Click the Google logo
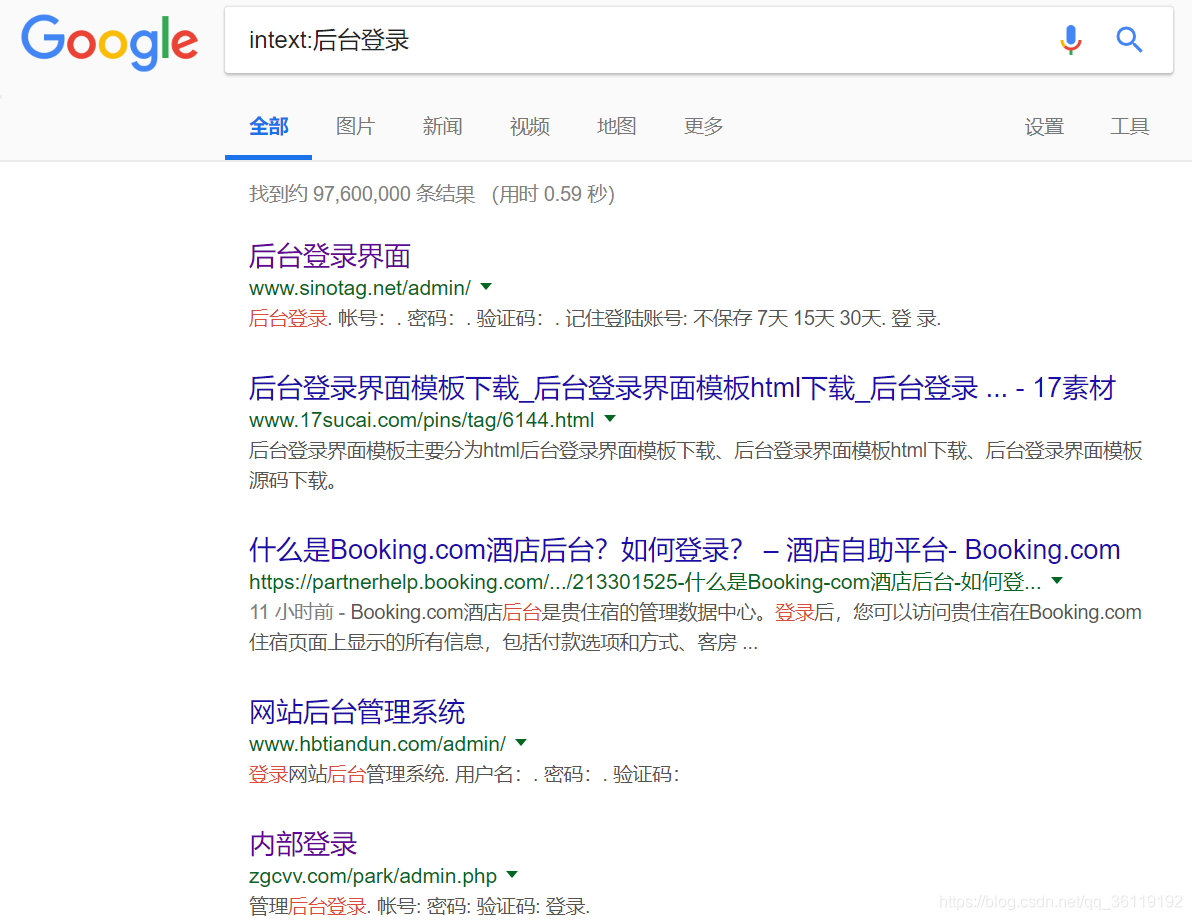Viewport: 1192px width, 920px height. (x=109, y=41)
